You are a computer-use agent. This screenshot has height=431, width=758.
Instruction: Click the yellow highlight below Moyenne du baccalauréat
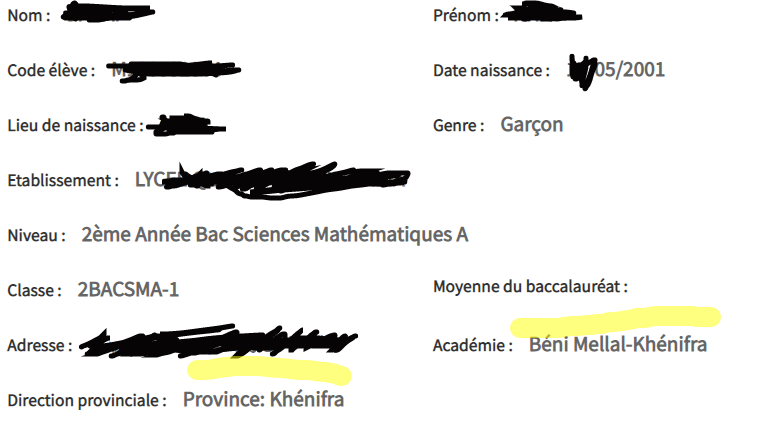(615, 319)
